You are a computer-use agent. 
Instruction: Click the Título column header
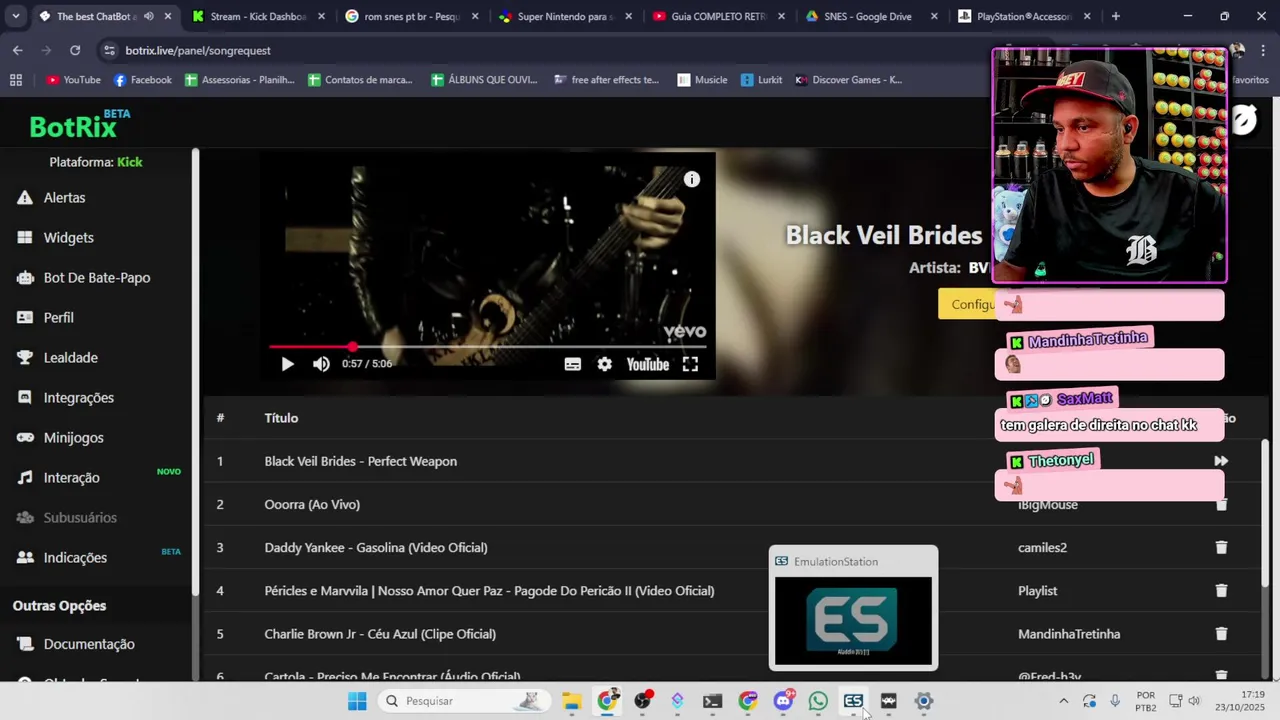281,418
